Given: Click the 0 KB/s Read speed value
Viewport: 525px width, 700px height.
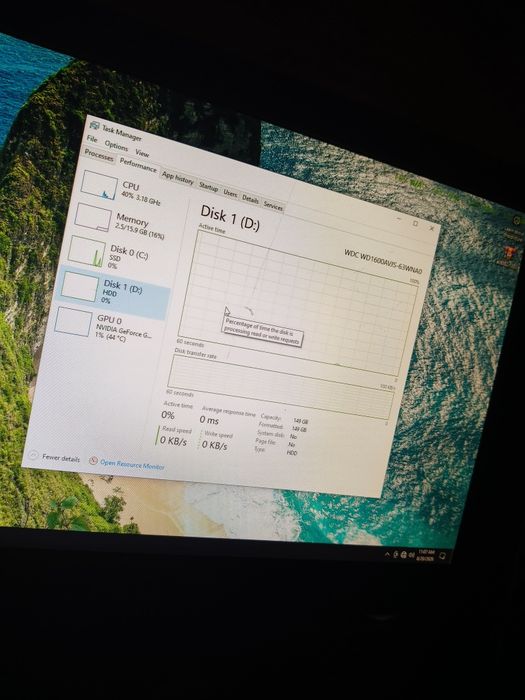Looking at the screenshot, I should point(173,441).
